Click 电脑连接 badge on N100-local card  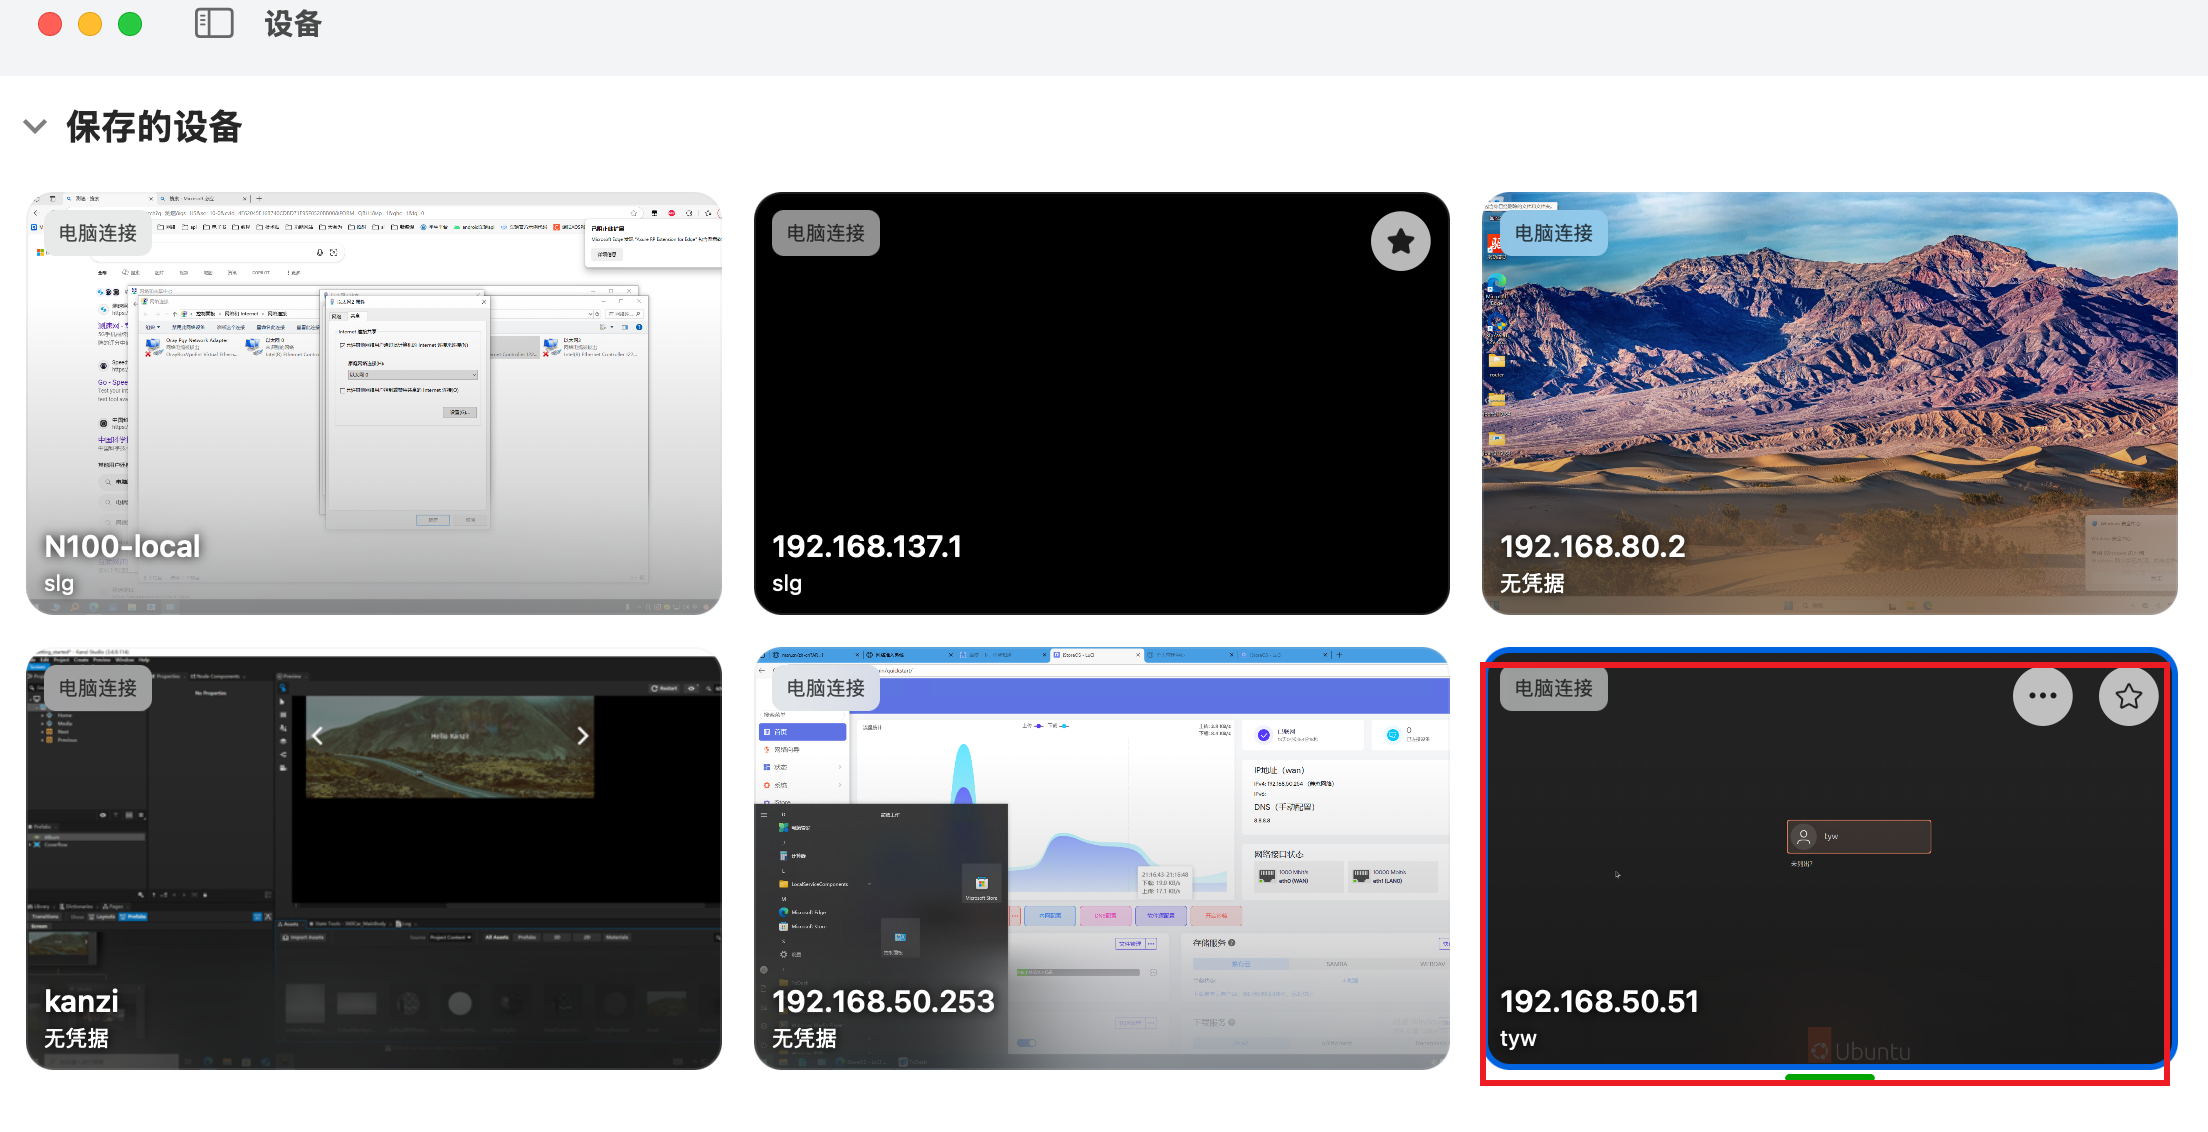98,233
